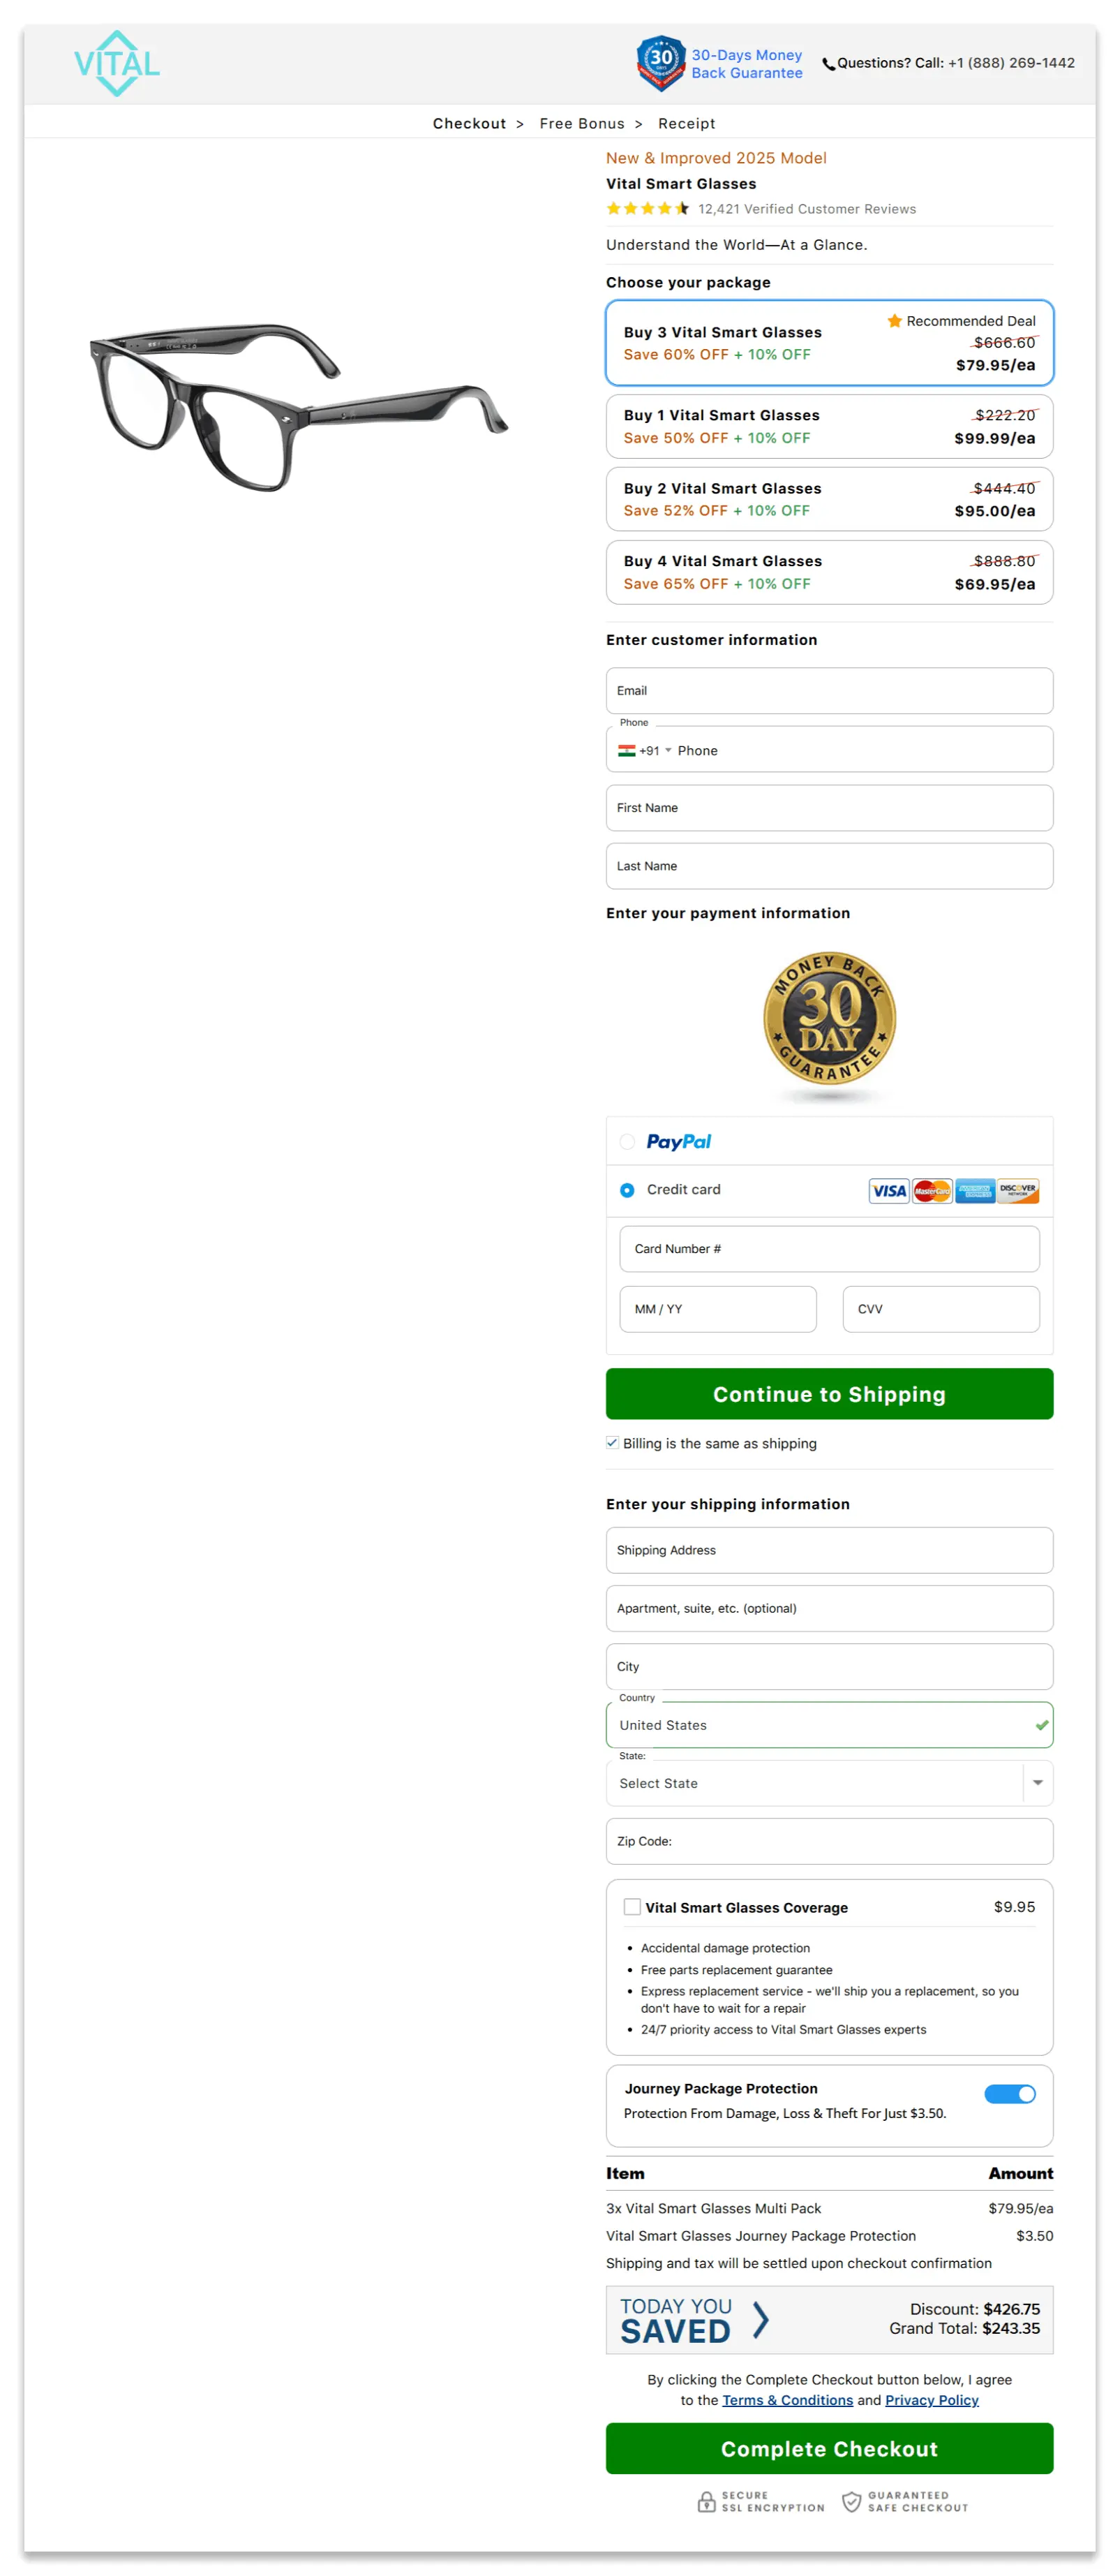Go to the Free Bonus step
1120x2576 pixels.
point(581,123)
